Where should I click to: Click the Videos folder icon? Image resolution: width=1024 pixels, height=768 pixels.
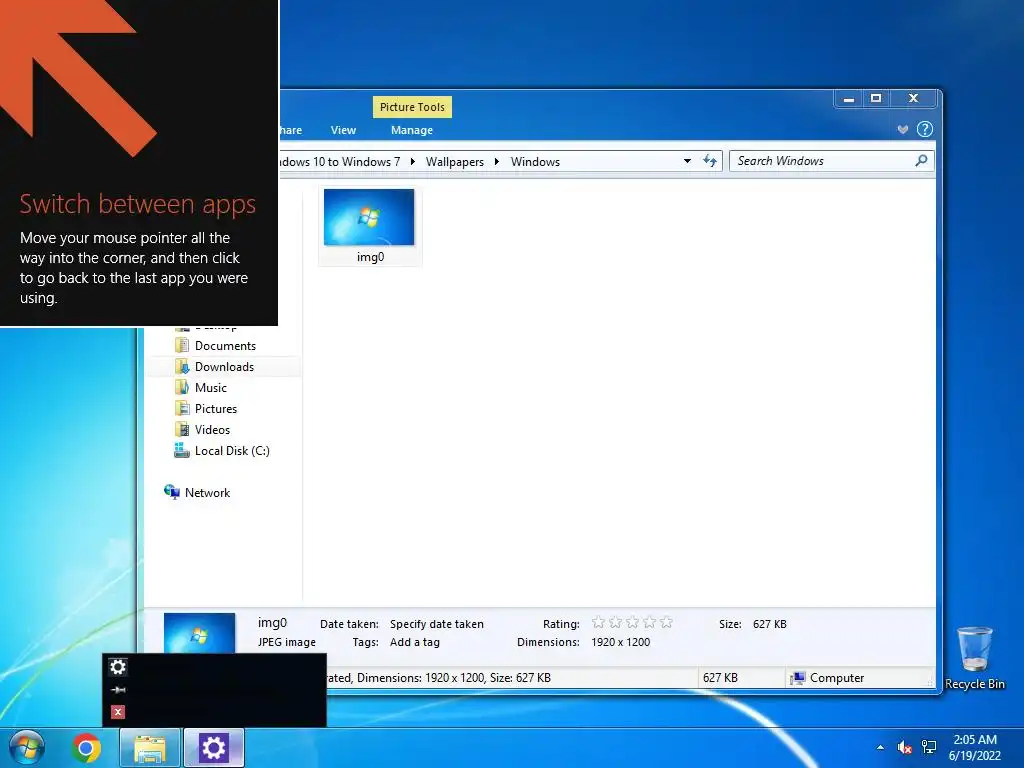(182, 429)
